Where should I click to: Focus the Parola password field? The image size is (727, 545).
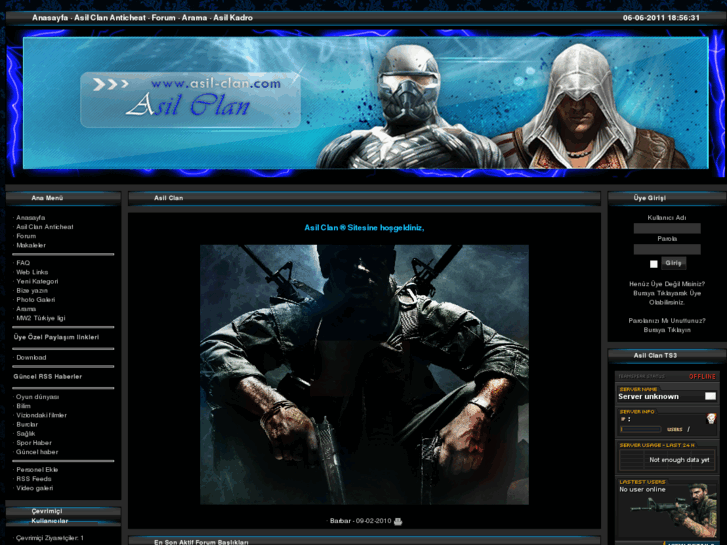point(667,250)
